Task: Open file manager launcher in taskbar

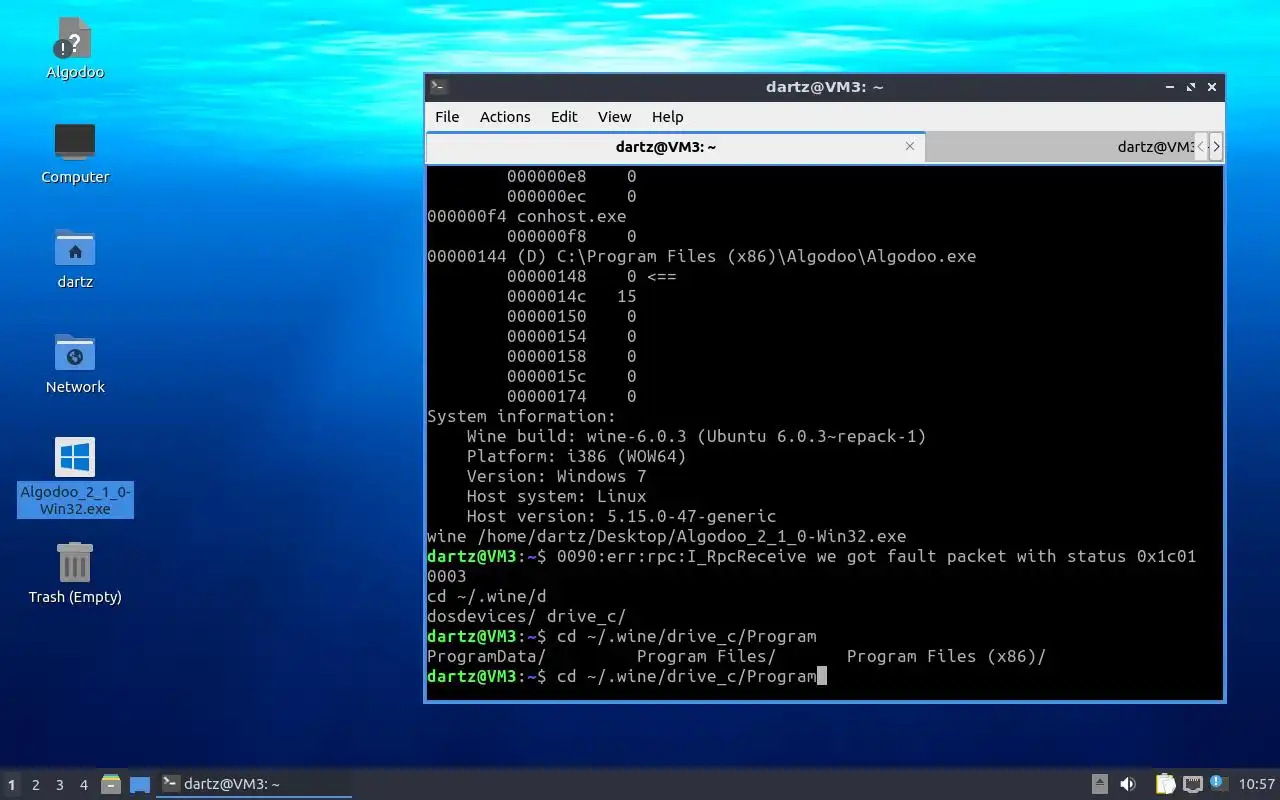Action: click(x=111, y=784)
